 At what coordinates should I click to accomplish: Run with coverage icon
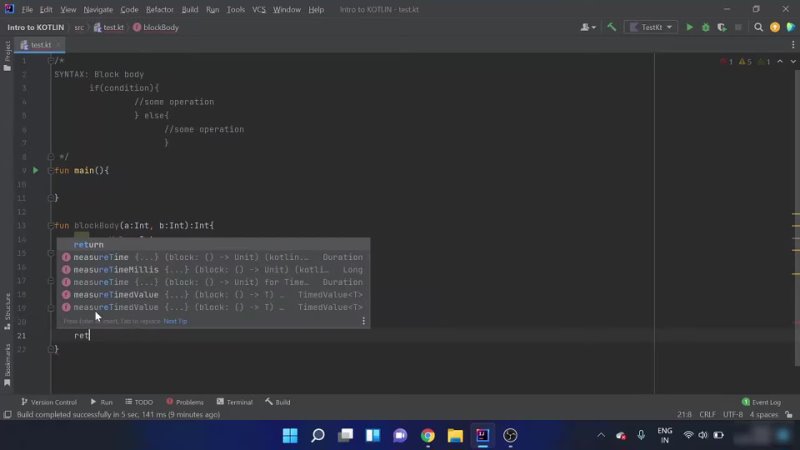coord(722,28)
